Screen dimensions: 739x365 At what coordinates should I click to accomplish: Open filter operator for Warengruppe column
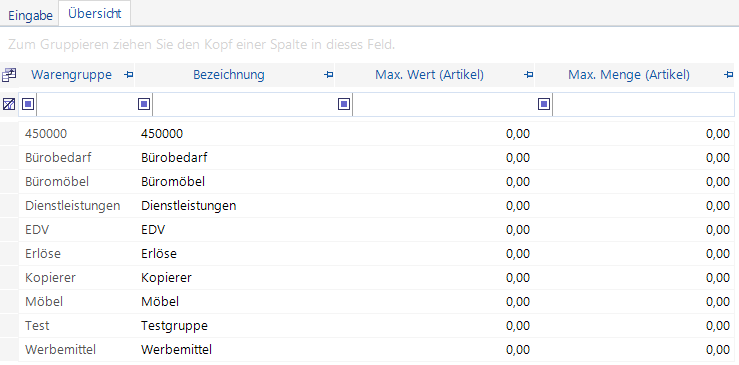pyautogui.click(x=28, y=104)
